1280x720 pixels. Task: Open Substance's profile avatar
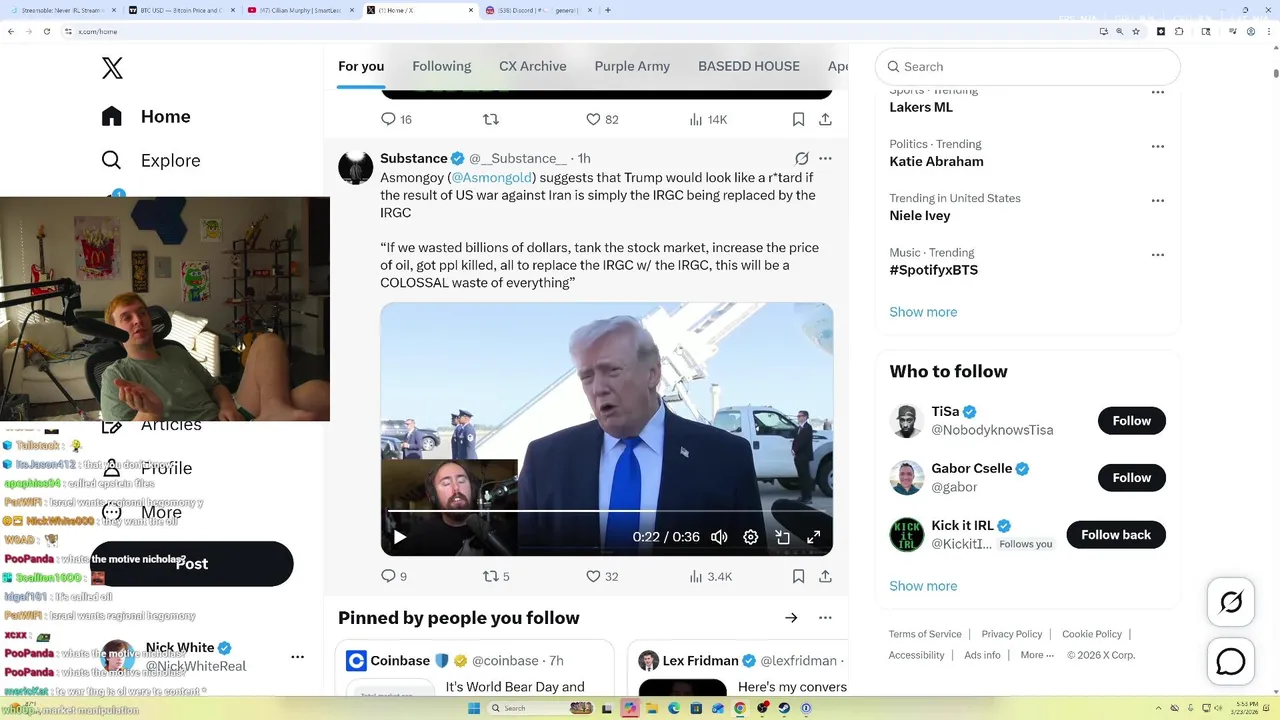[355, 167]
